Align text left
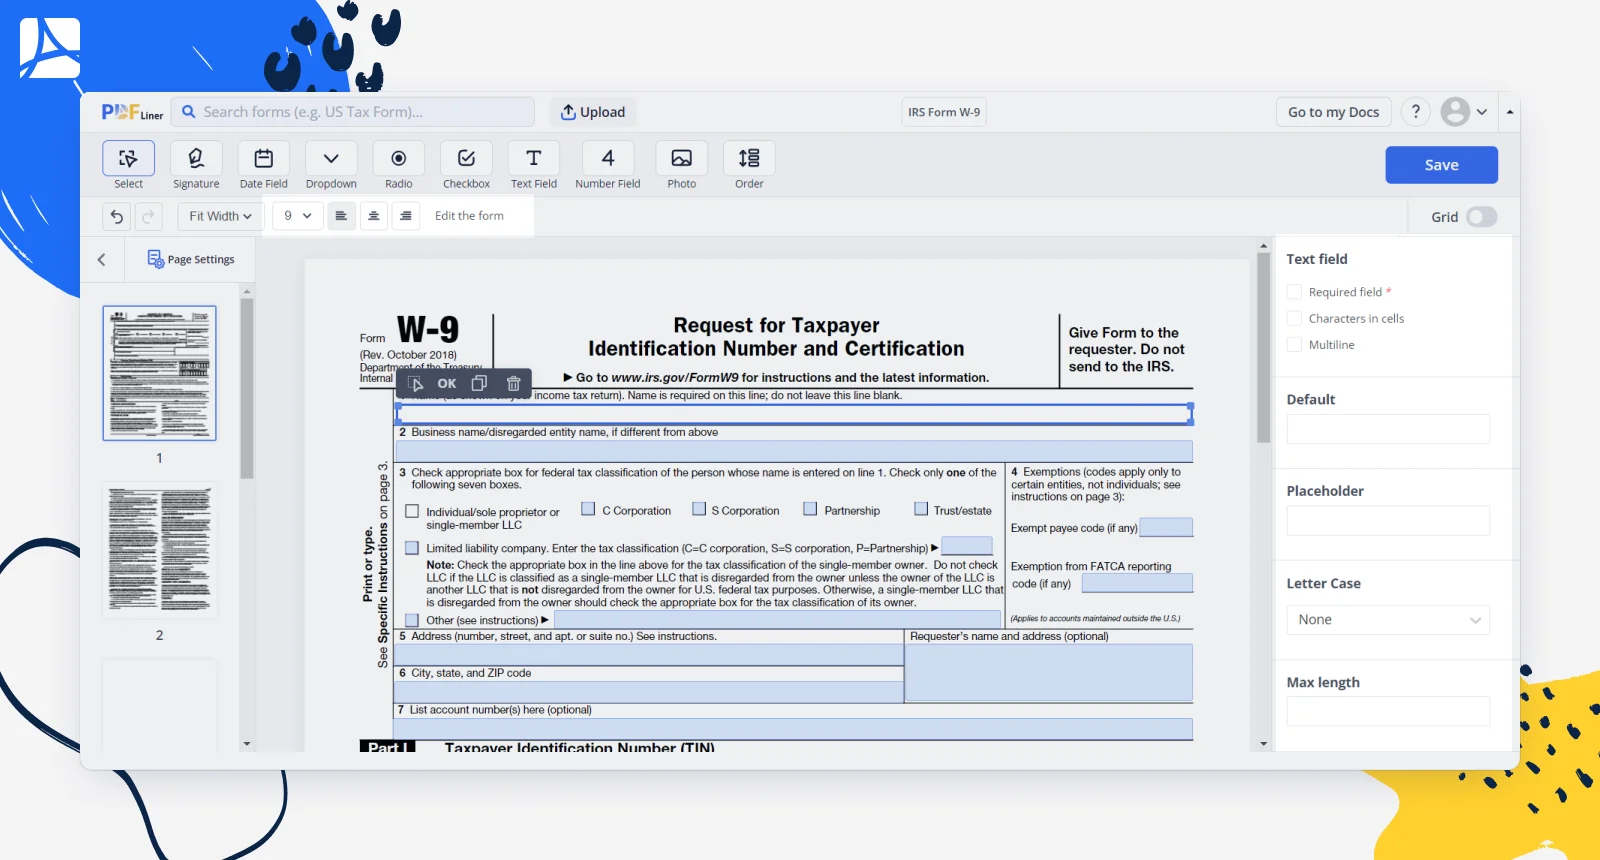Screen dimensions: 1600x860 [341, 216]
